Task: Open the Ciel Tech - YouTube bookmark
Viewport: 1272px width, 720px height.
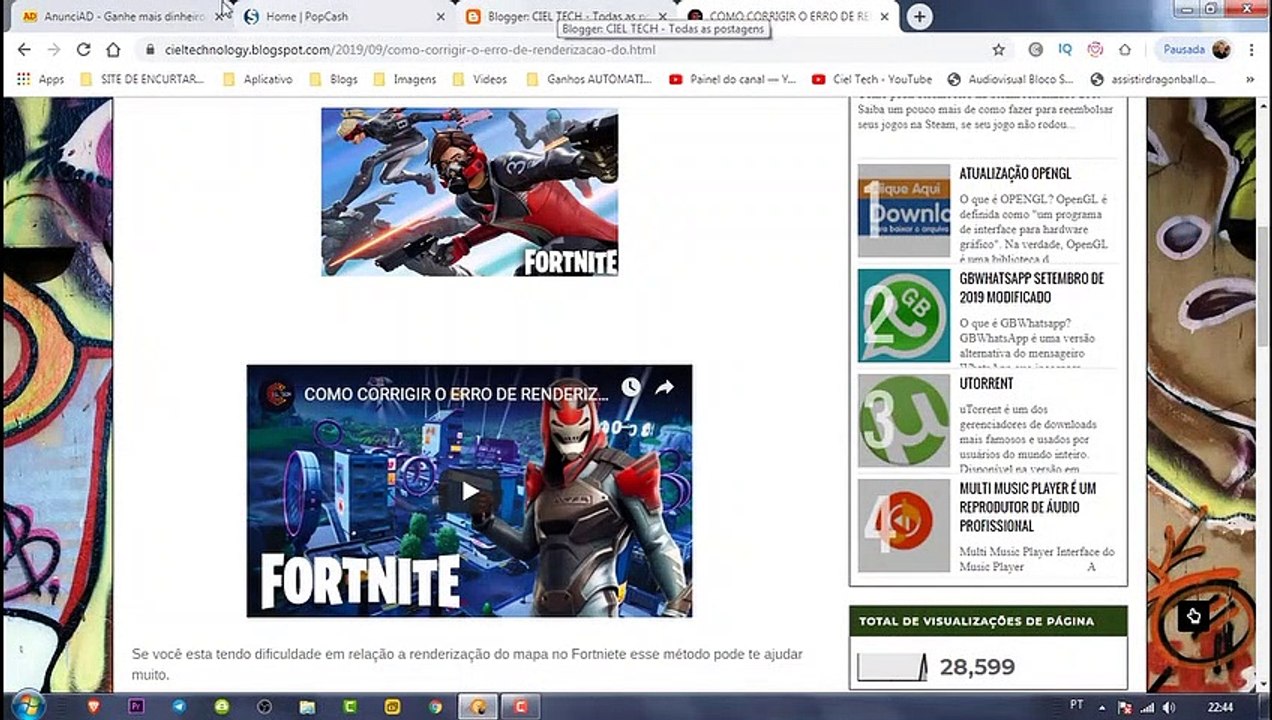Action: tap(872, 79)
